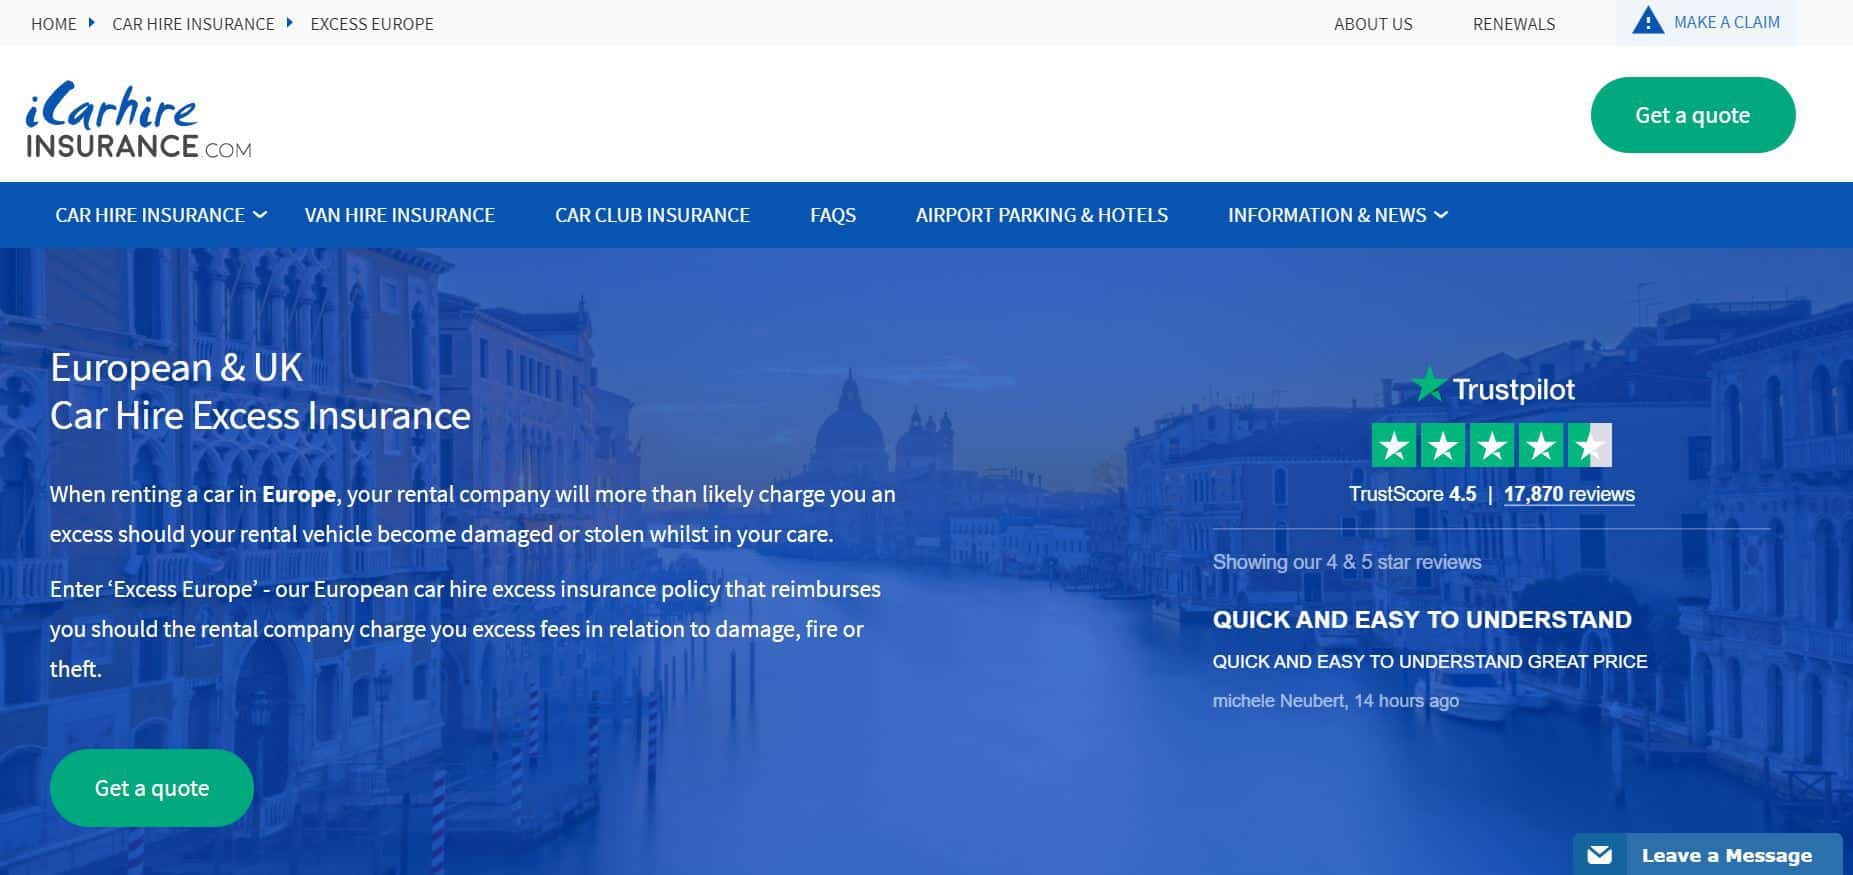Click the warning triangle claim icon
The image size is (1853, 875).
pyautogui.click(x=1647, y=21)
